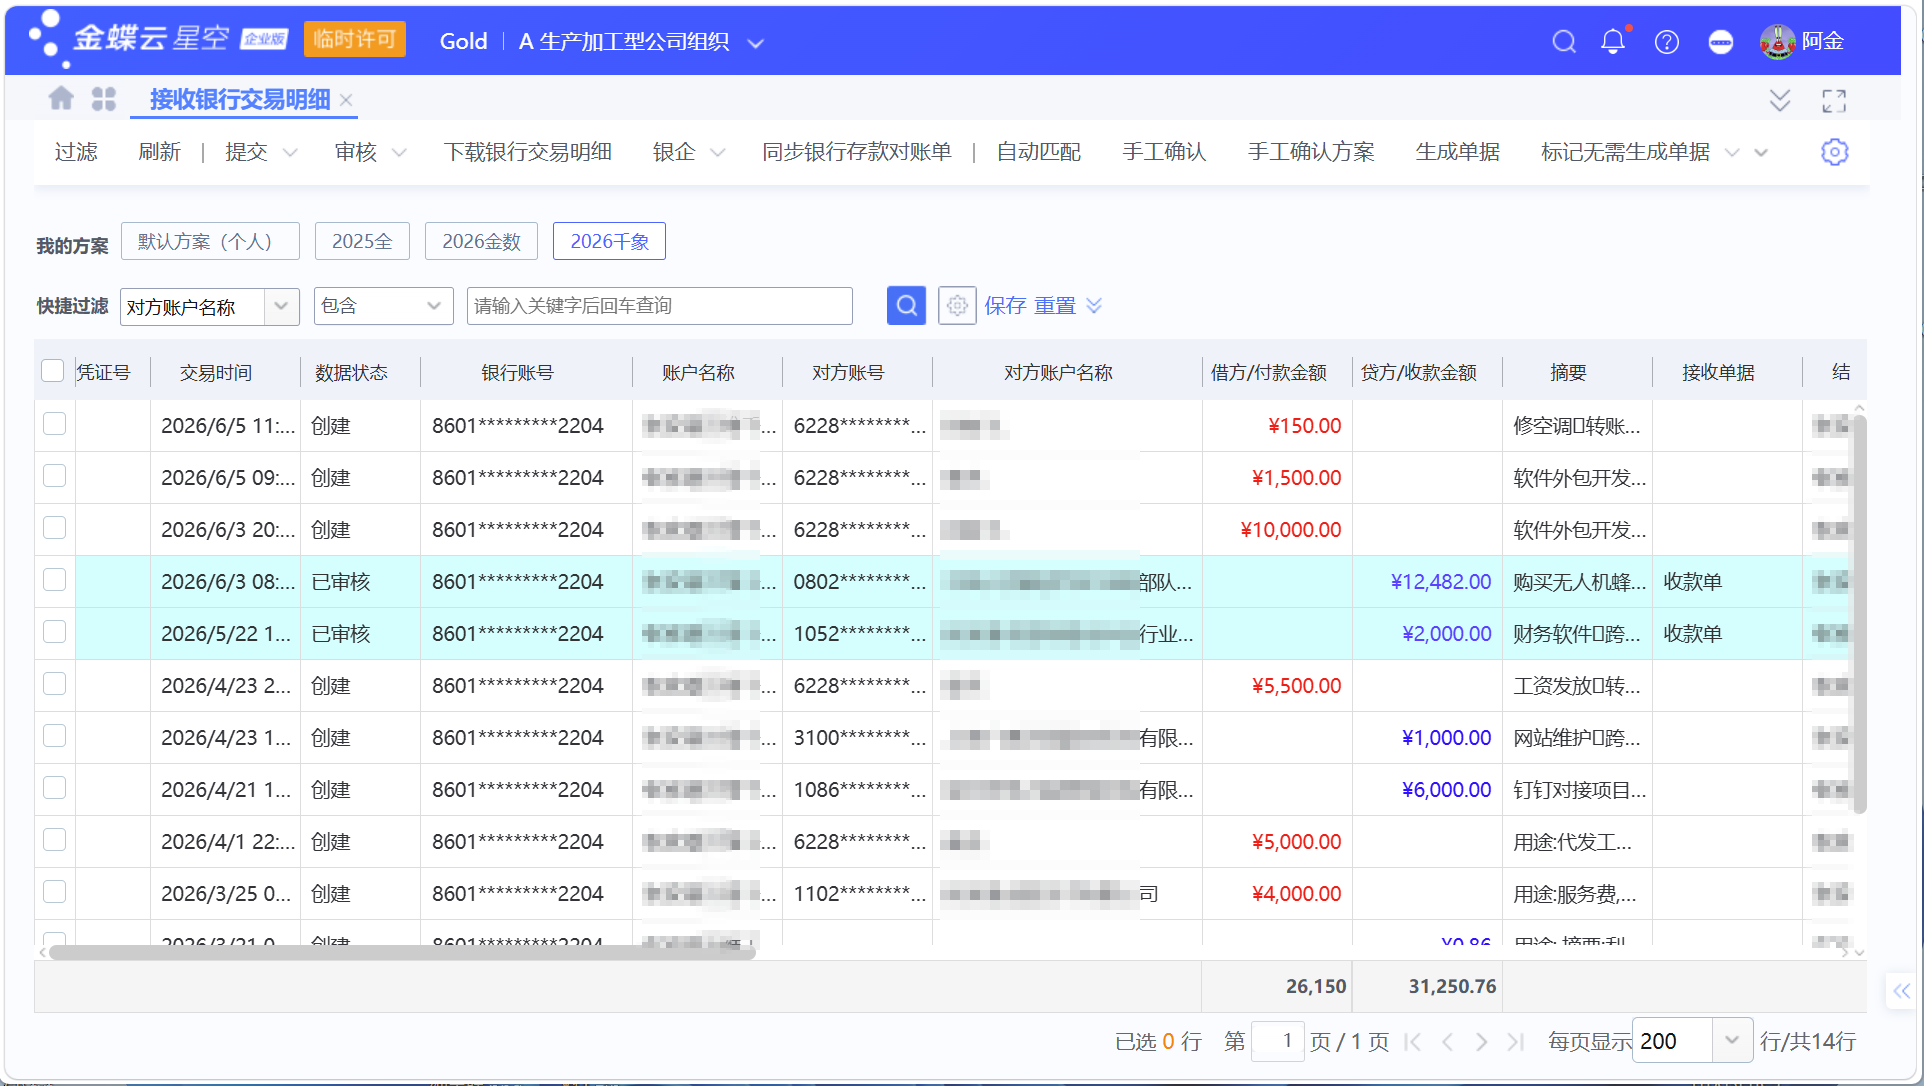
Task: Click 刷新 in the toolbar
Action: 159,152
